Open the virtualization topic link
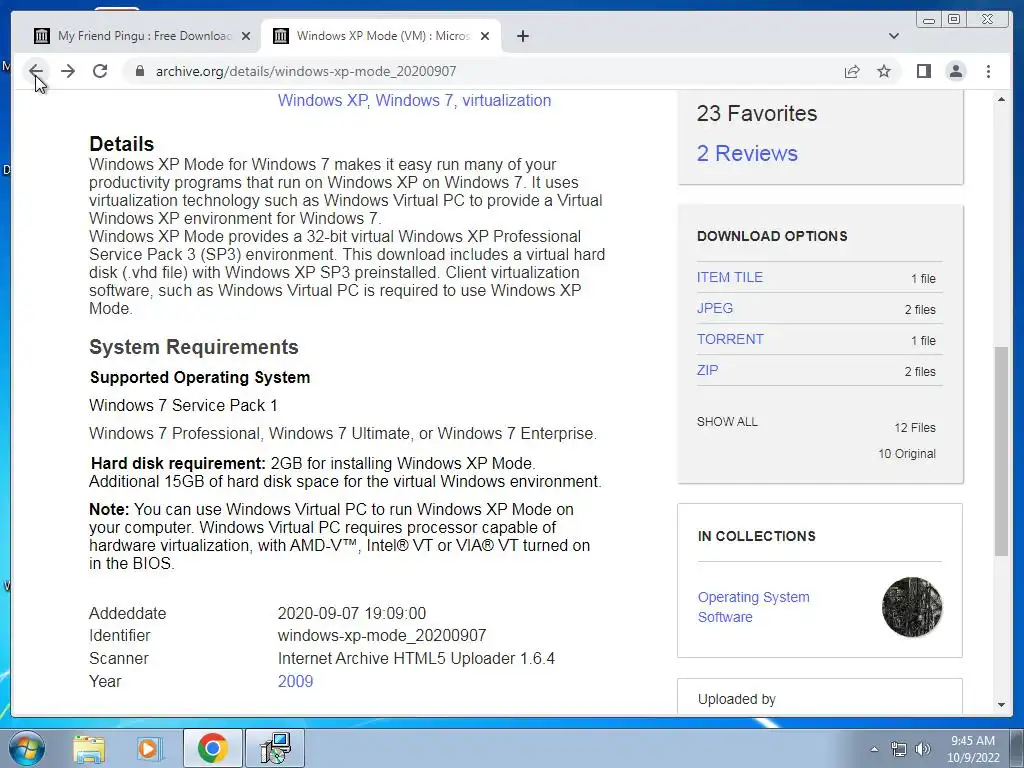This screenshot has height=768, width=1024. pos(507,101)
